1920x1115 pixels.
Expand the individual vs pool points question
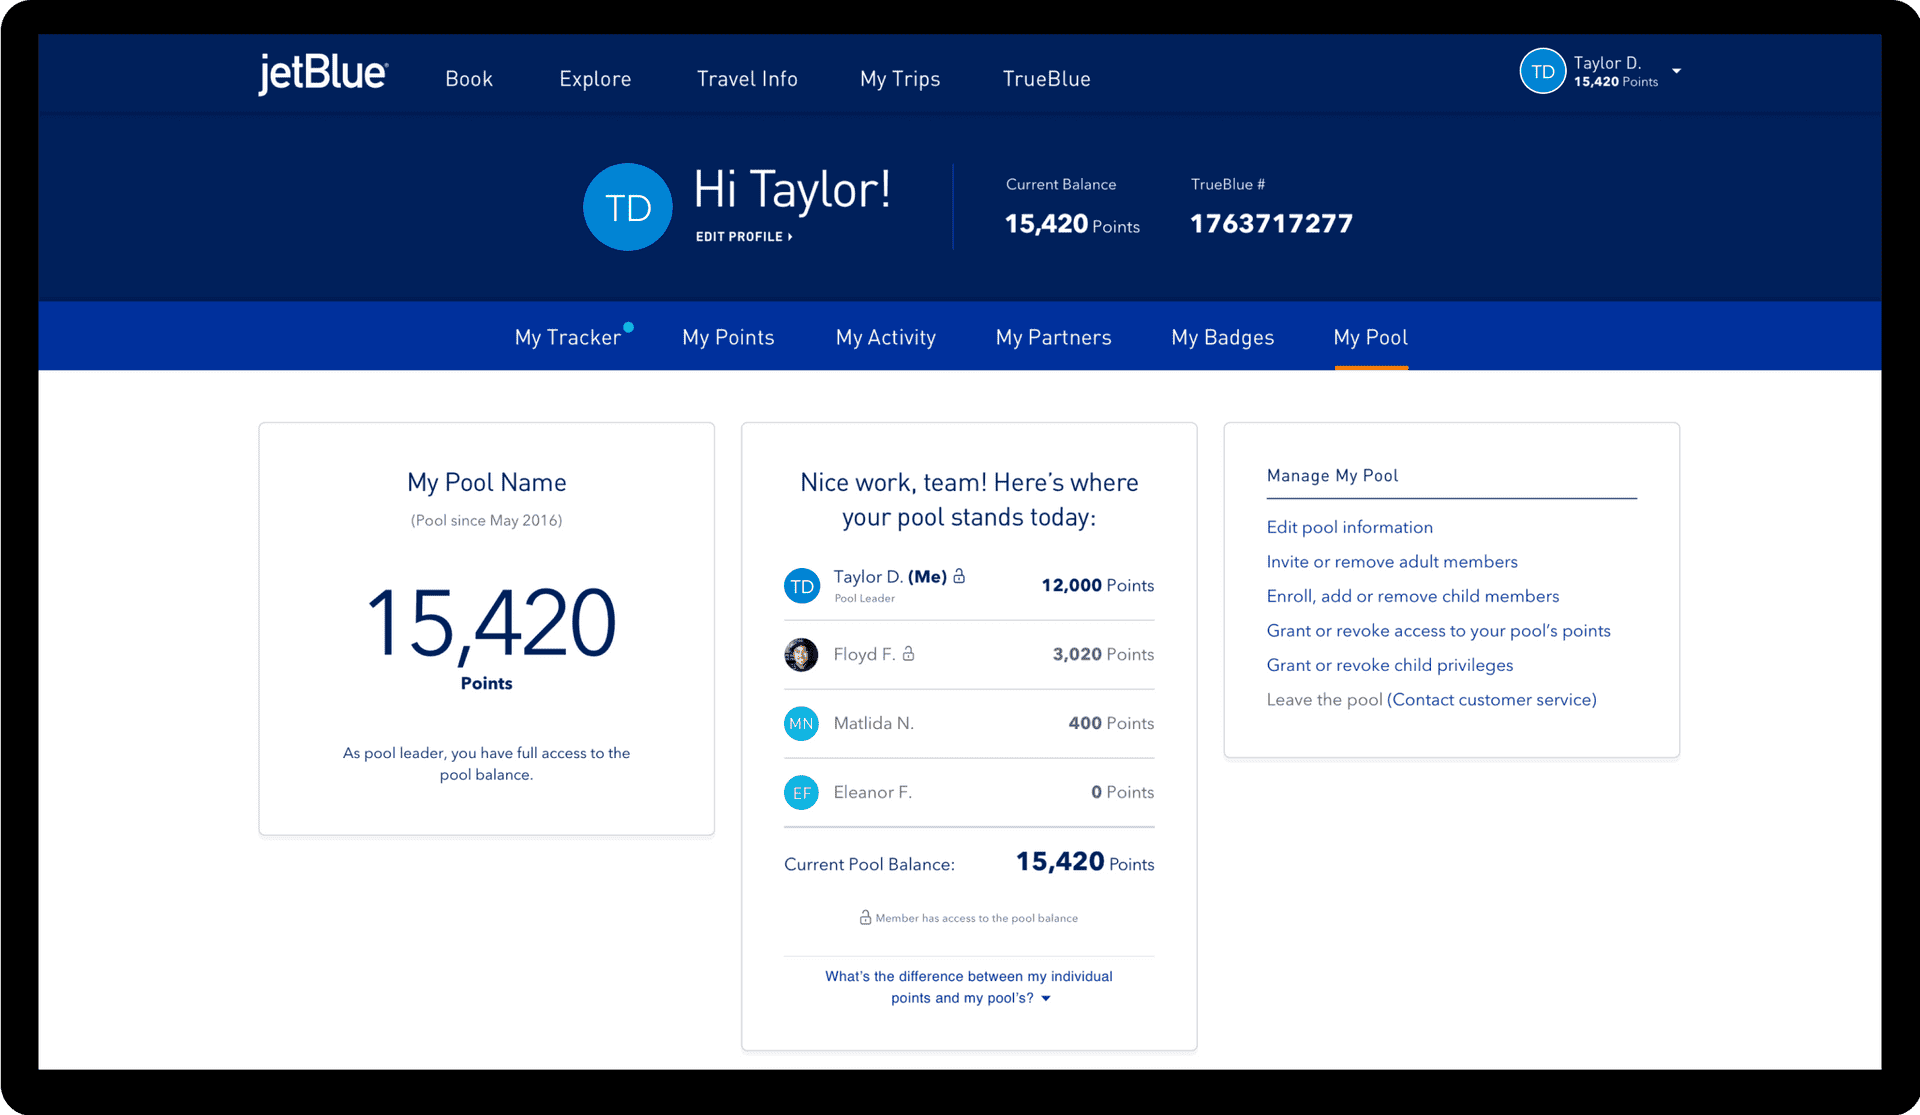(x=968, y=987)
